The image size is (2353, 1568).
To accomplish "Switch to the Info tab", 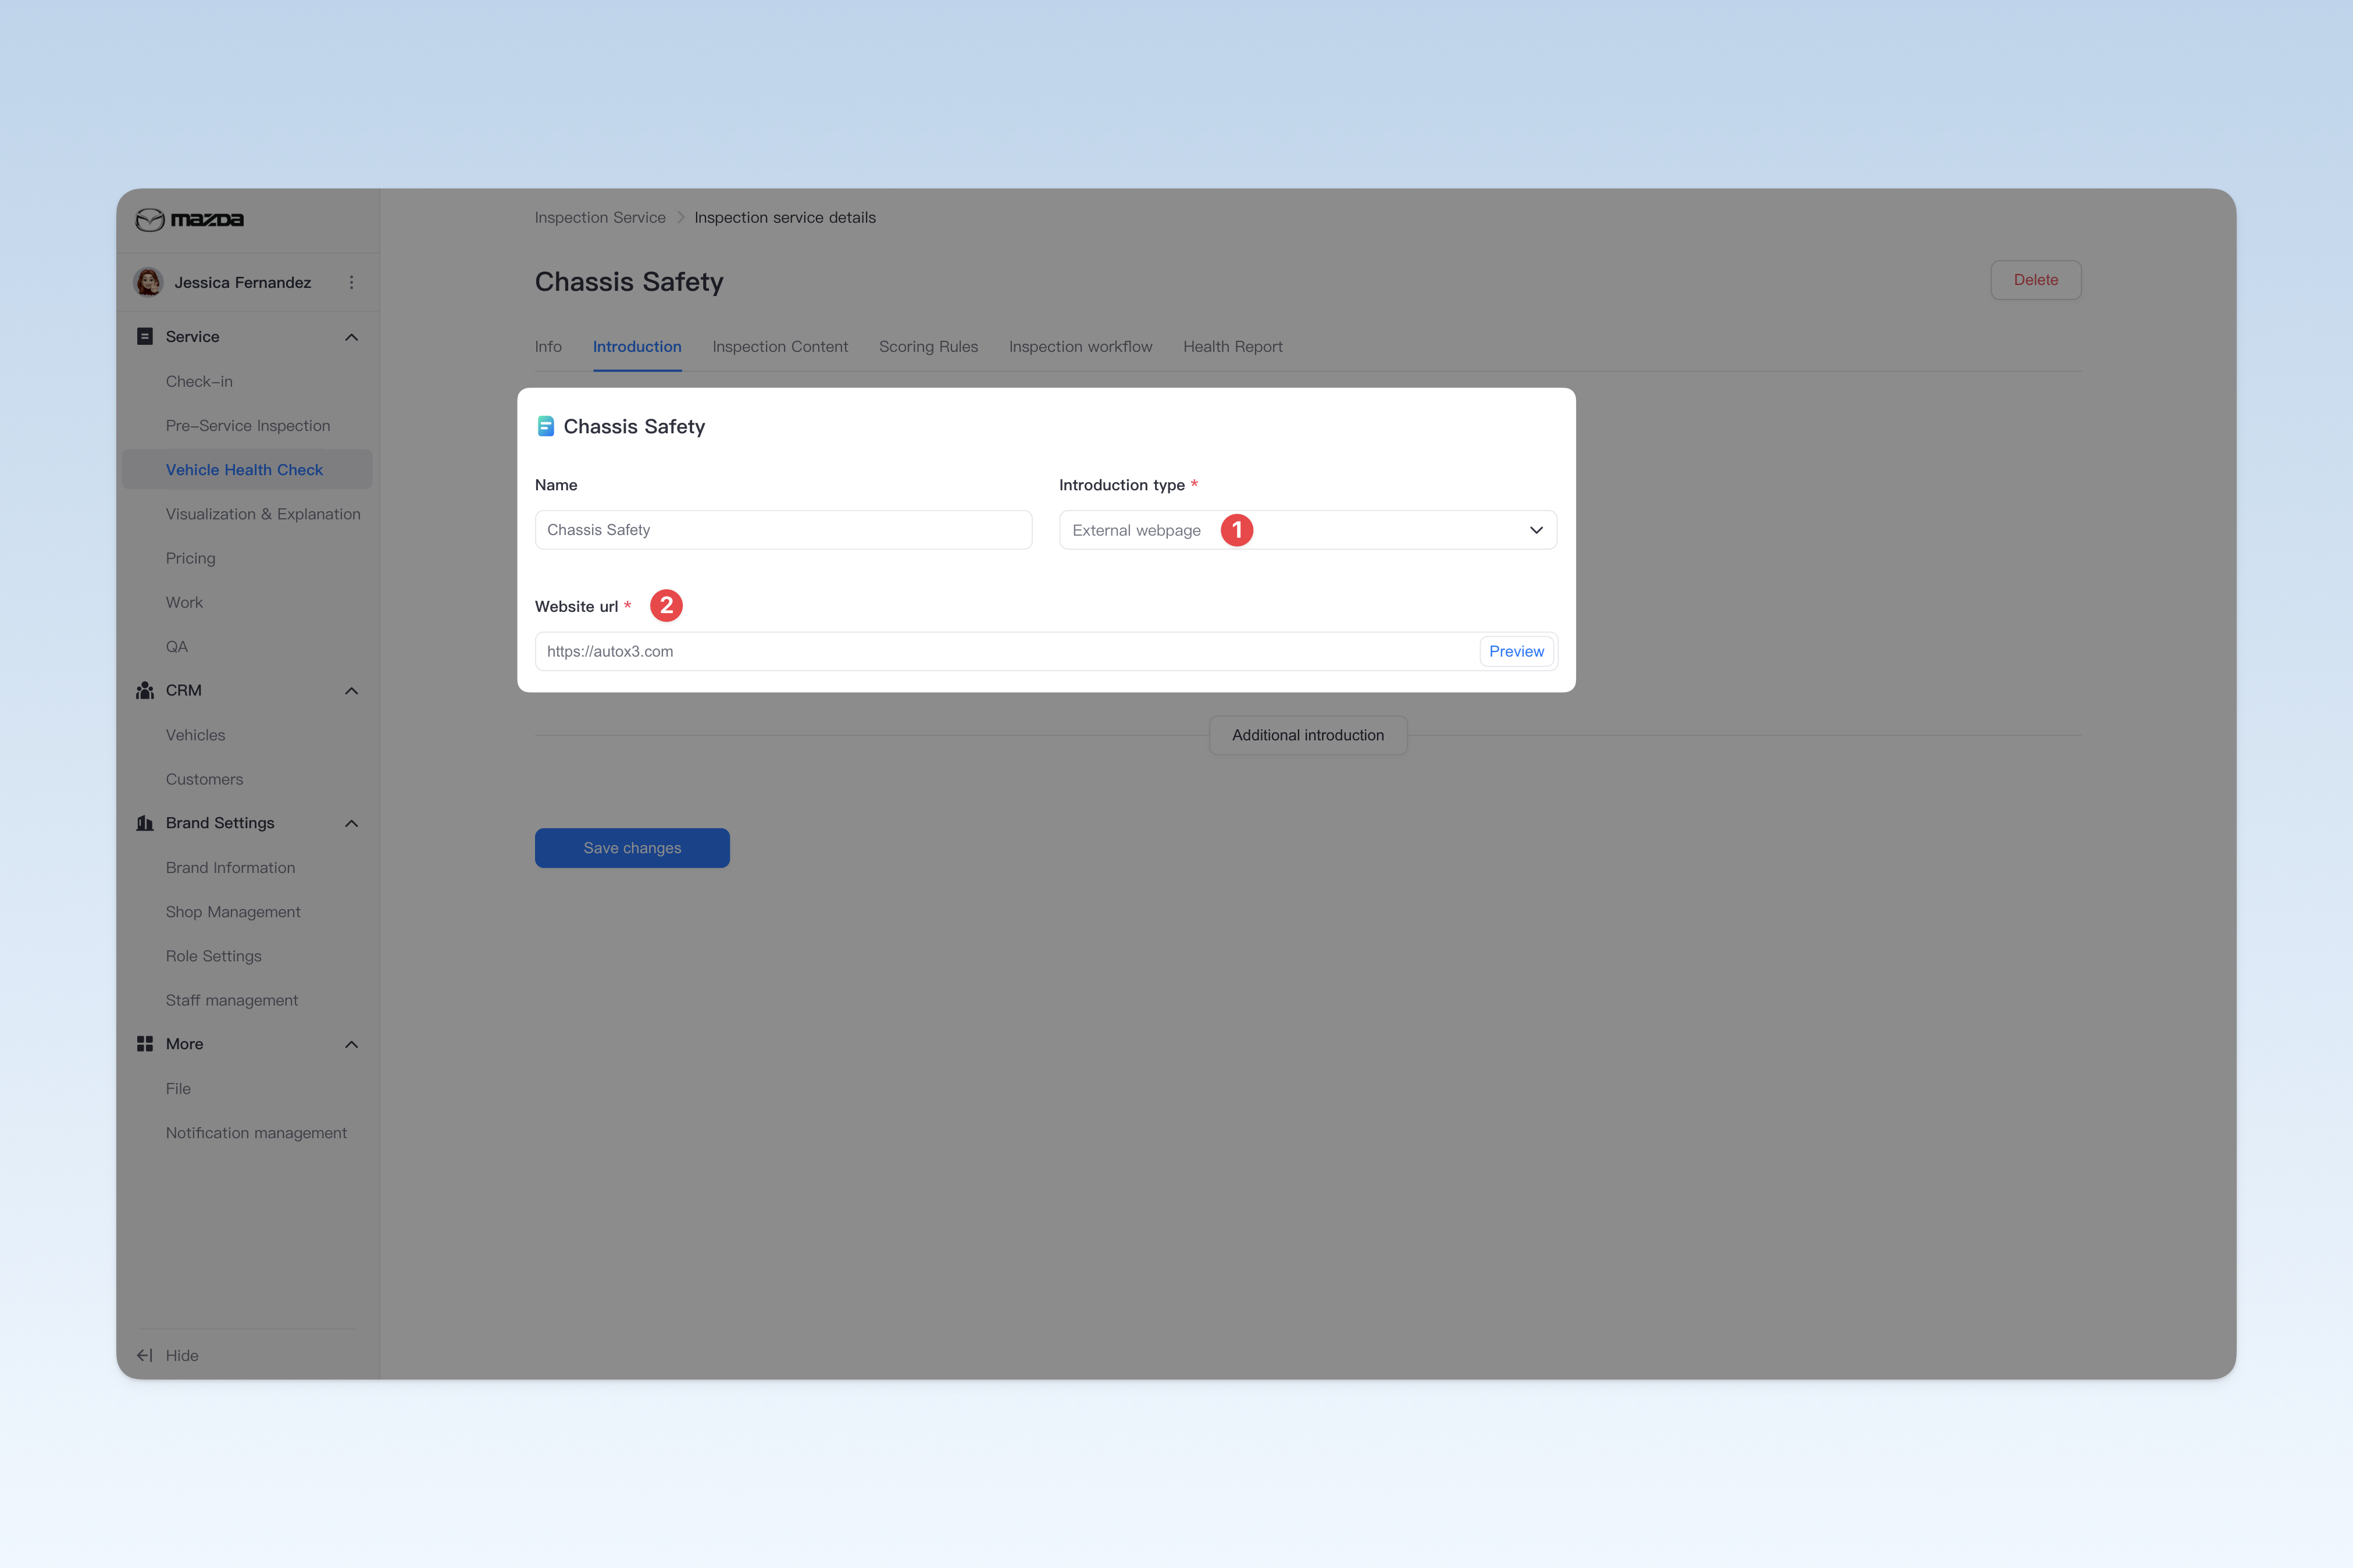I will click(x=548, y=346).
